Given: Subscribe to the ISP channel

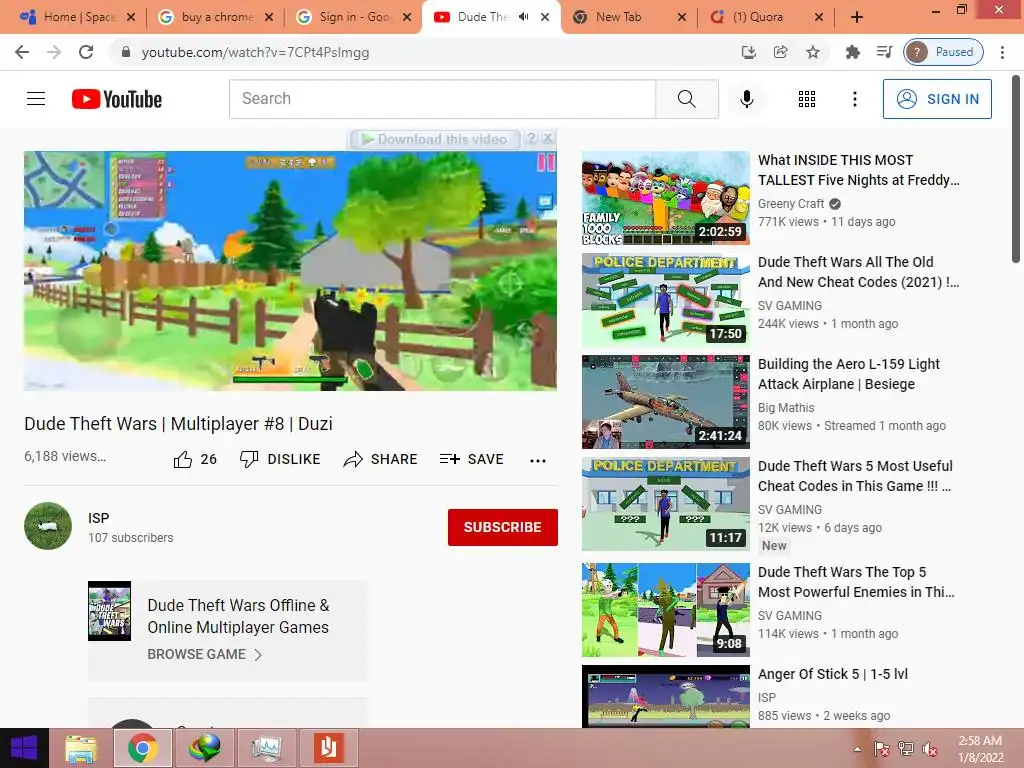Looking at the screenshot, I should tap(502, 527).
